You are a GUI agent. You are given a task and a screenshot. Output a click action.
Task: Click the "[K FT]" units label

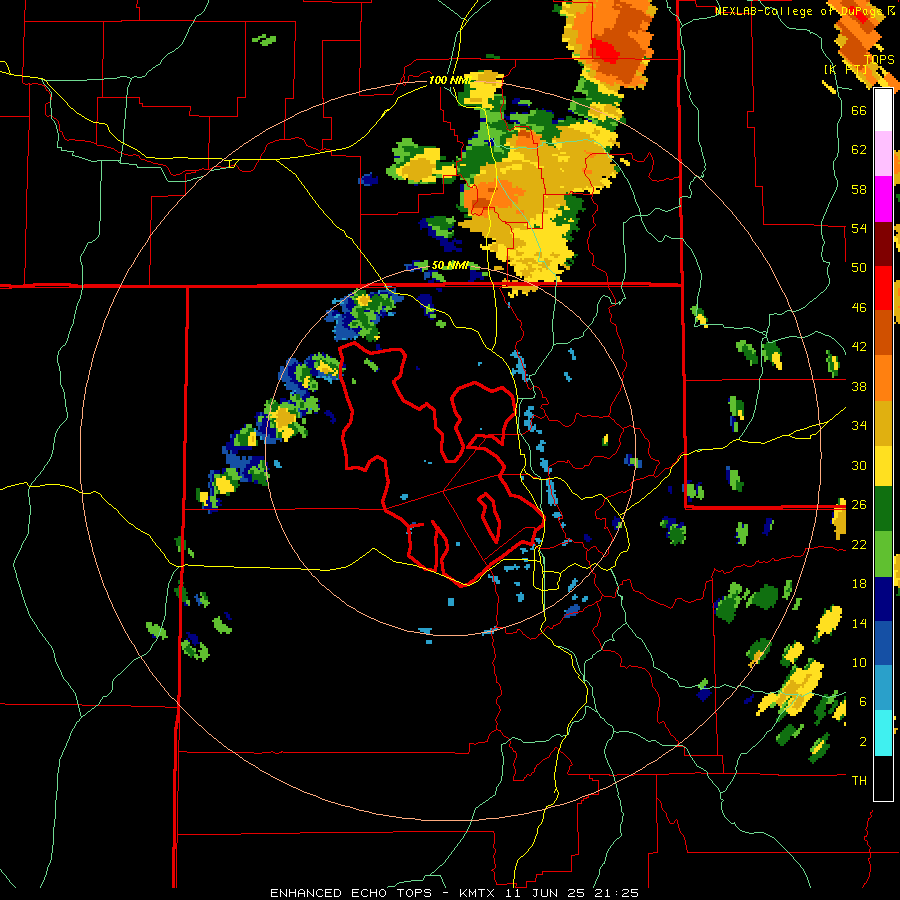(x=843, y=69)
